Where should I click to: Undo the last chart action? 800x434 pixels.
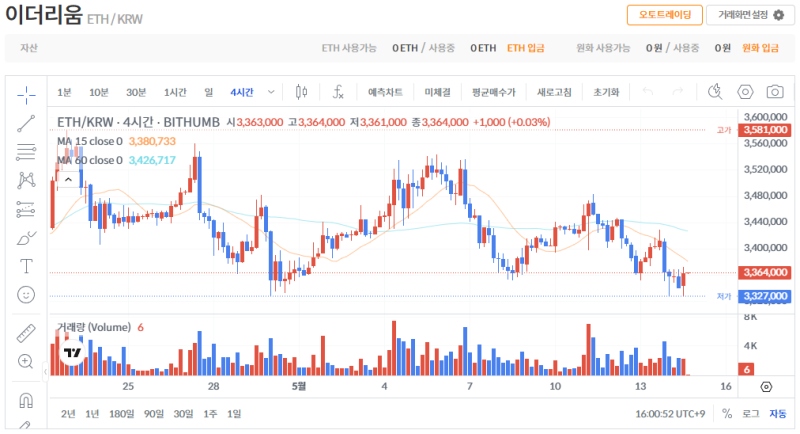(648, 92)
